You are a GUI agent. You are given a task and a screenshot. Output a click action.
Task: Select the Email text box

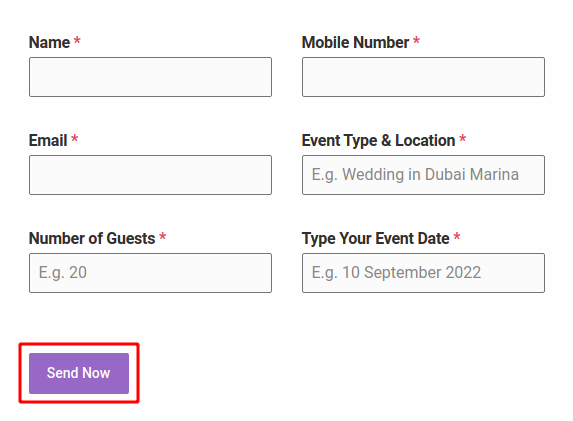(x=151, y=175)
